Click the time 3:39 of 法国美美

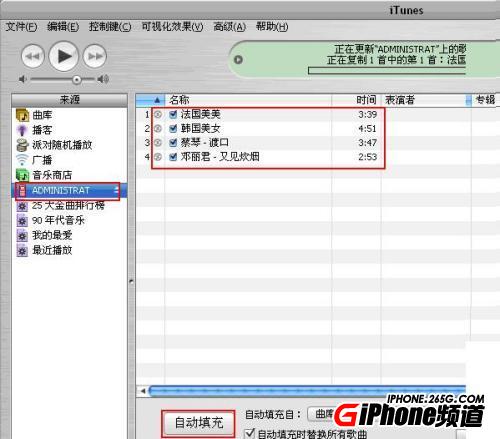367,114
